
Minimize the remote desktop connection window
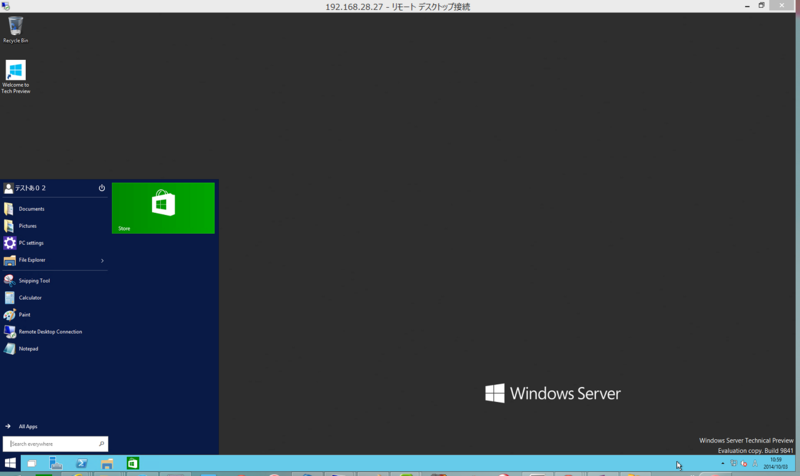point(747,6)
